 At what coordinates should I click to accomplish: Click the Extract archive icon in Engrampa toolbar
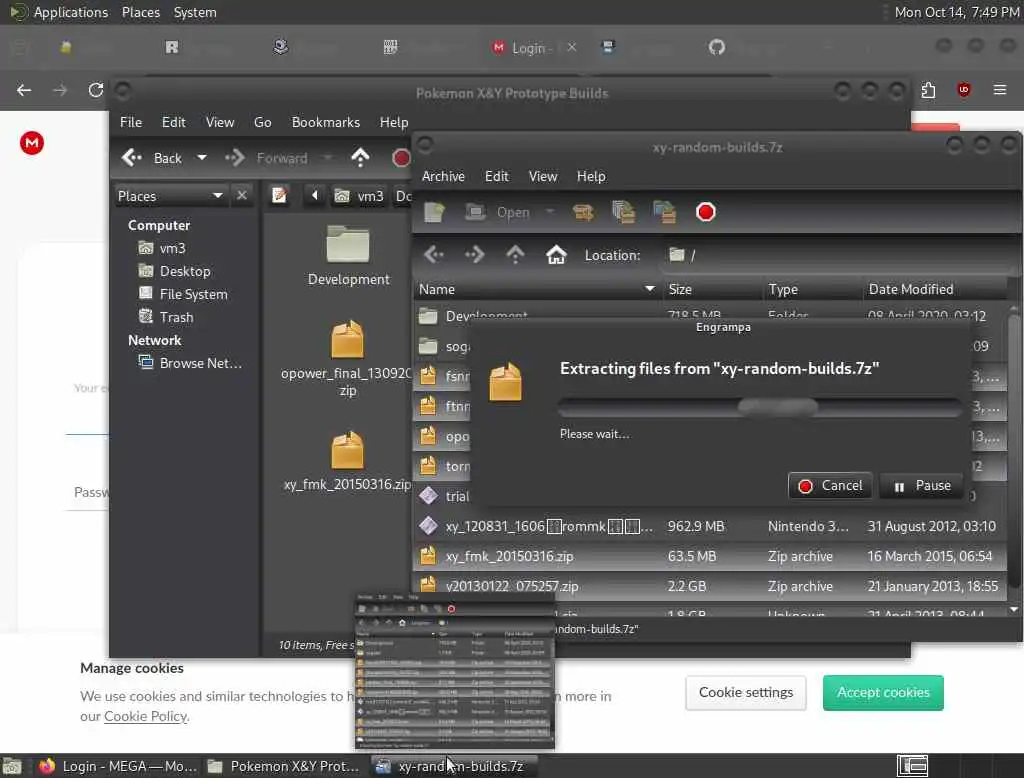pyautogui.click(x=583, y=212)
